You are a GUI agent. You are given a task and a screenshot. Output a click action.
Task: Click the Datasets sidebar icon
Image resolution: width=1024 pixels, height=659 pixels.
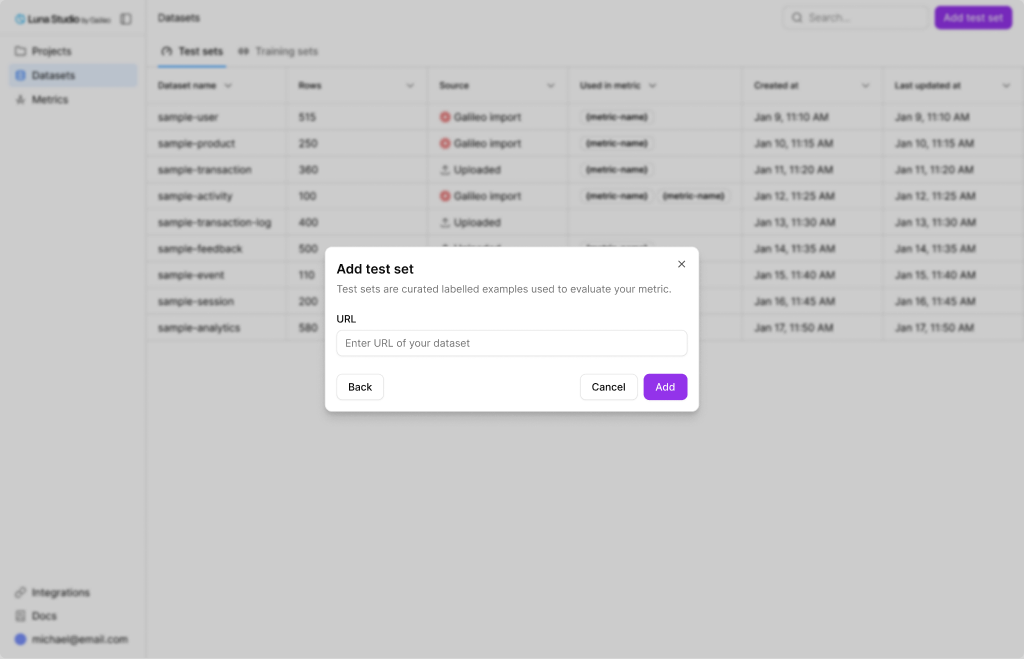coord(20,75)
